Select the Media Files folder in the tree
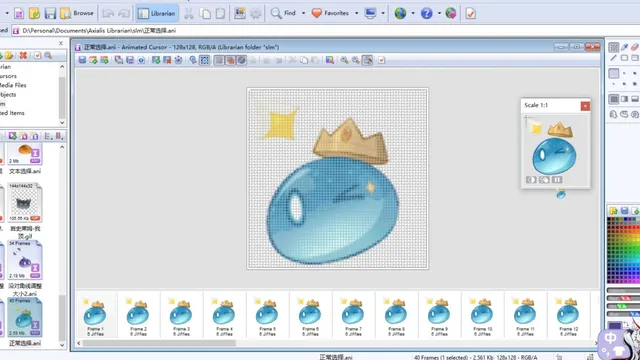640x360 pixels. click(x=13, y=85)
